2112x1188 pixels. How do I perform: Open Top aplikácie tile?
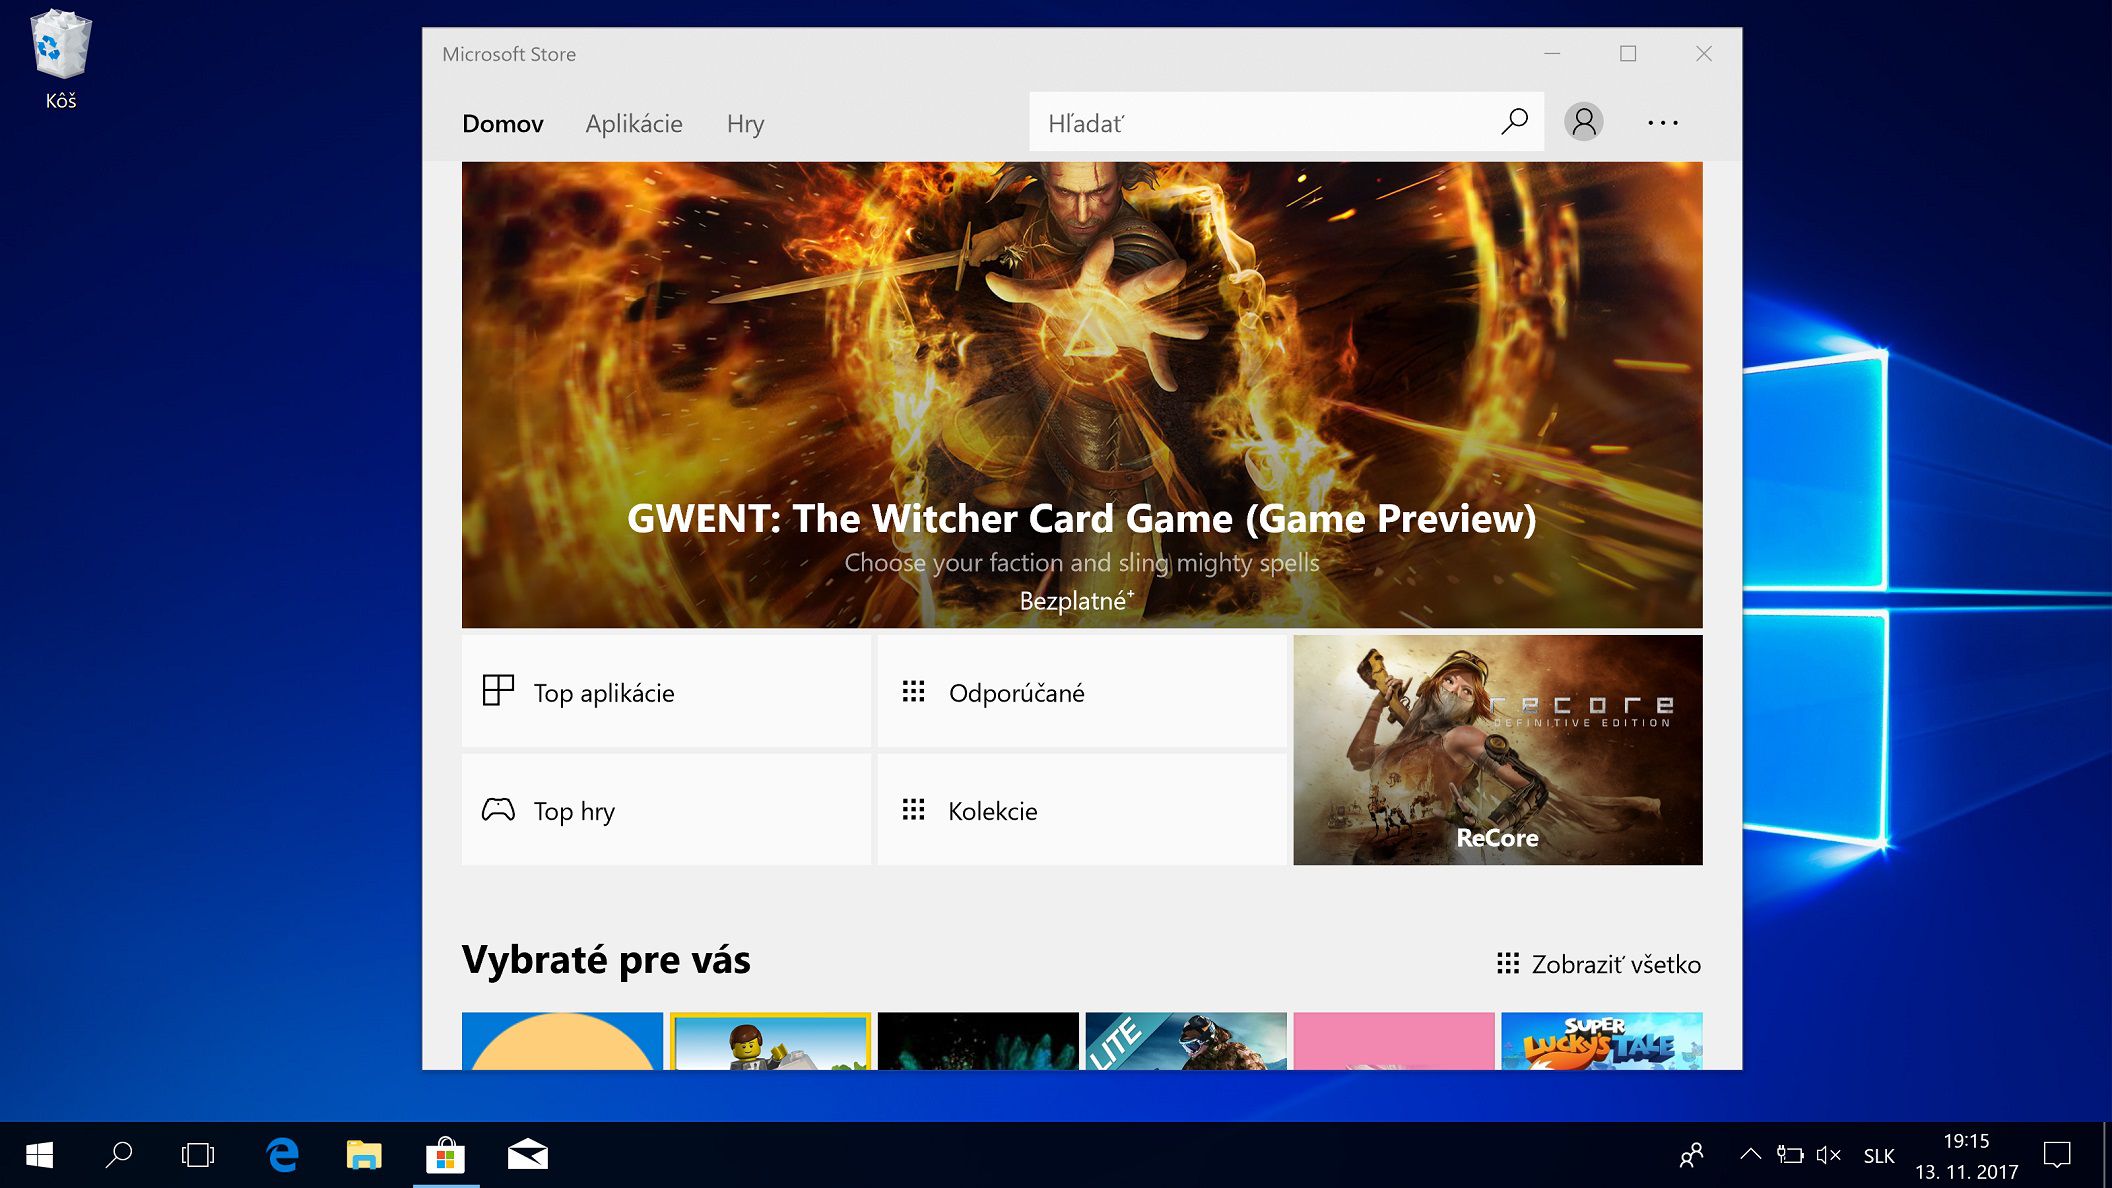[666, 692]
